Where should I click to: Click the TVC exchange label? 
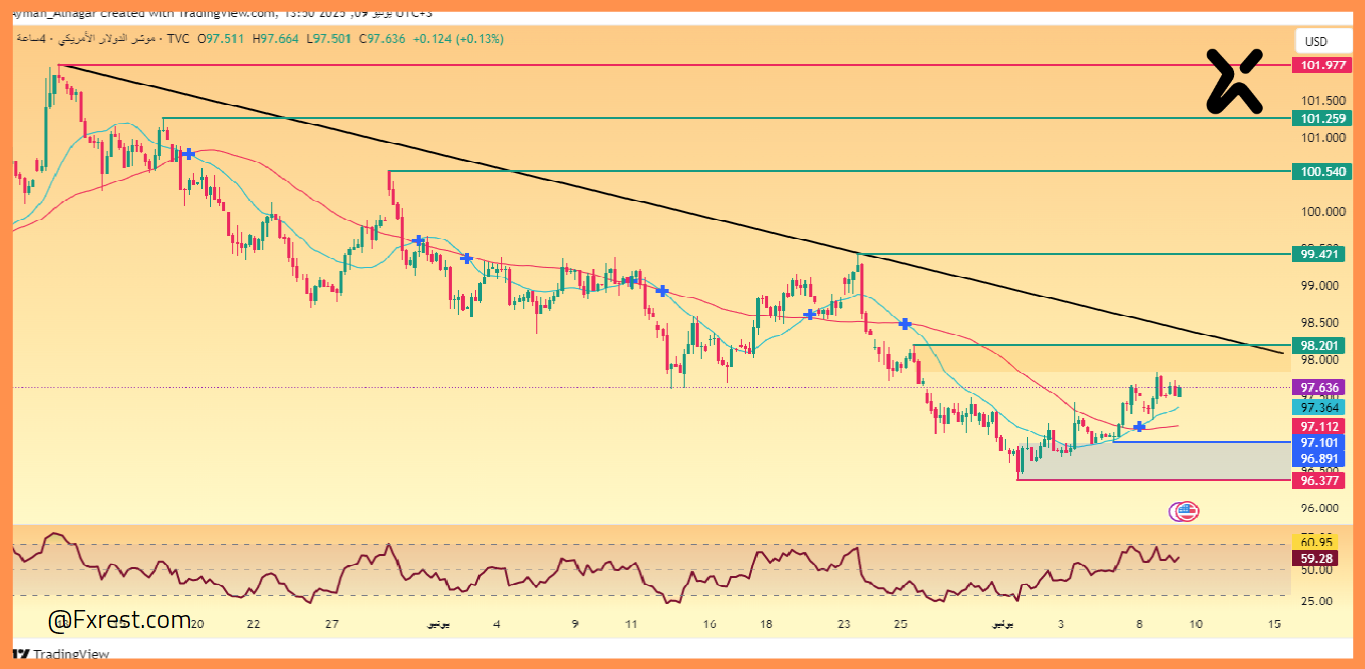coord(178,38)
